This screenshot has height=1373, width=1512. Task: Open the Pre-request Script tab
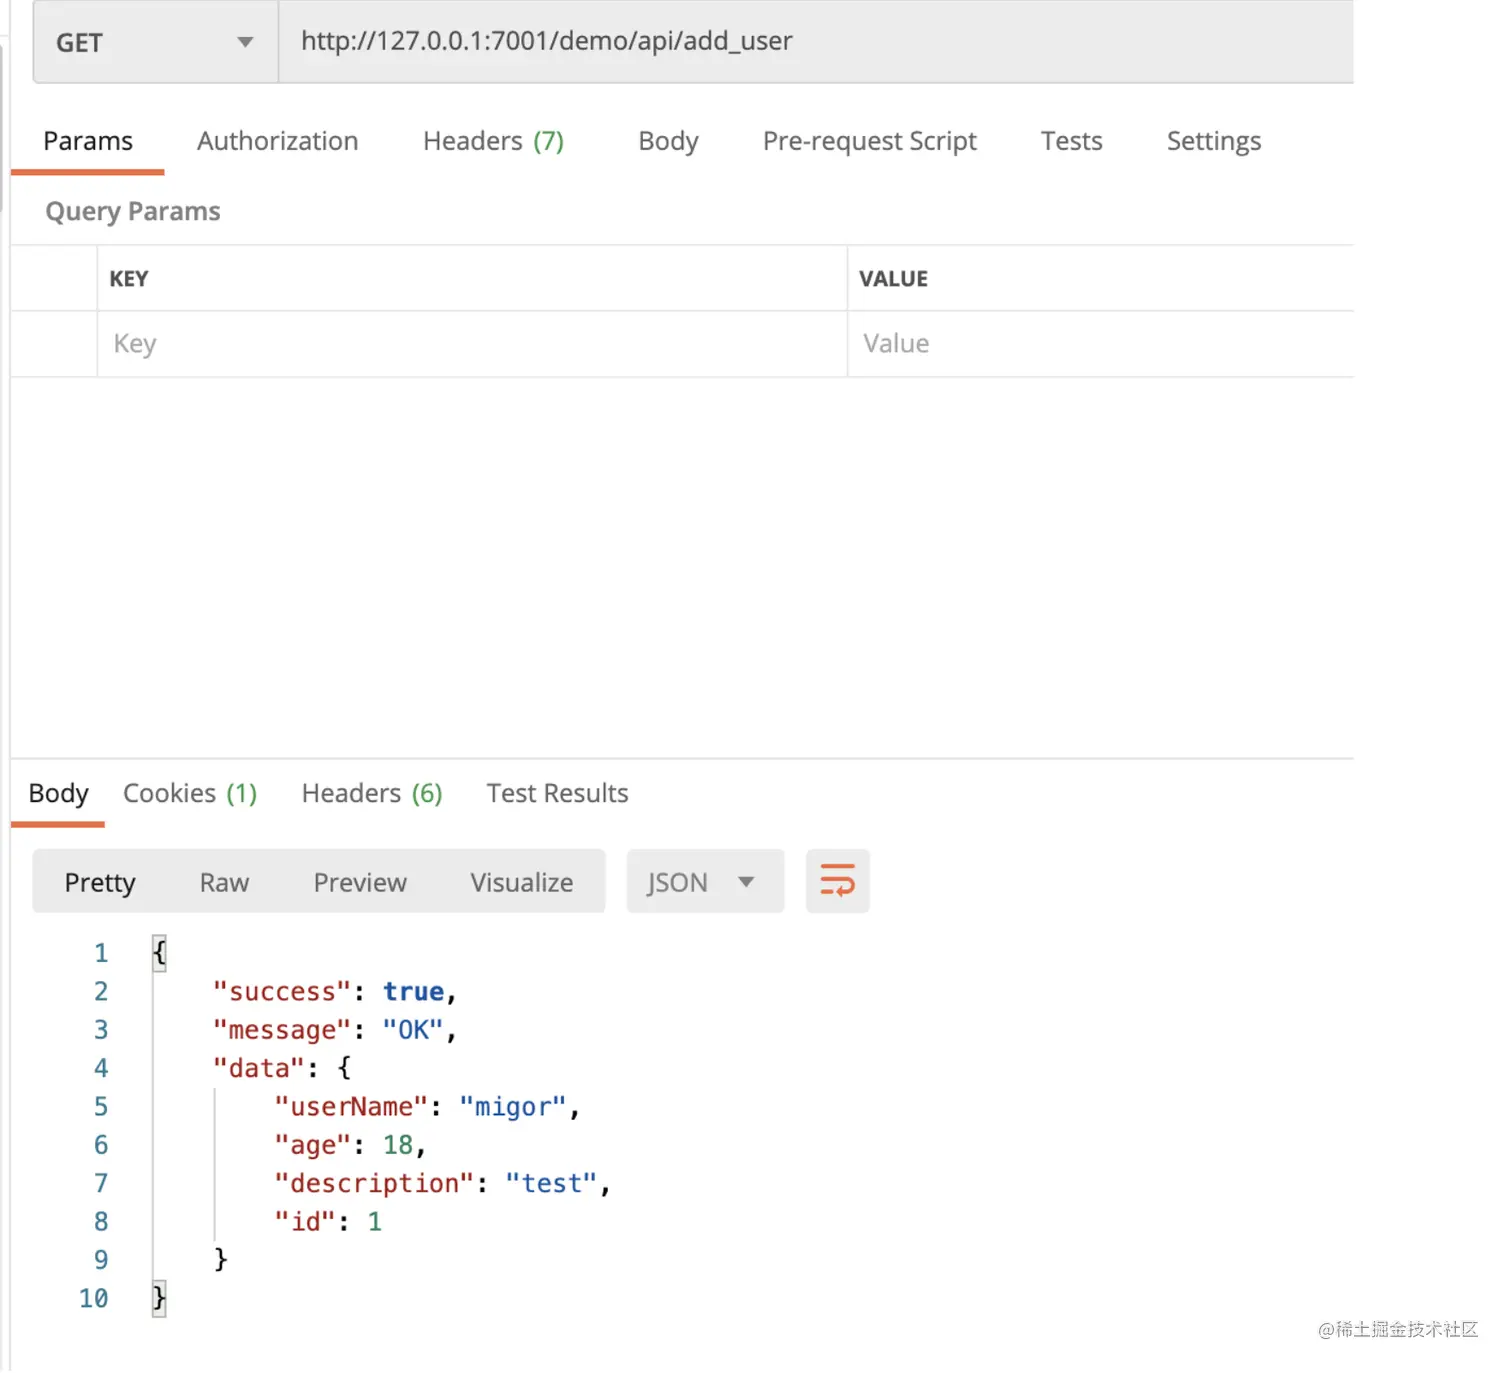click(869, 141)
